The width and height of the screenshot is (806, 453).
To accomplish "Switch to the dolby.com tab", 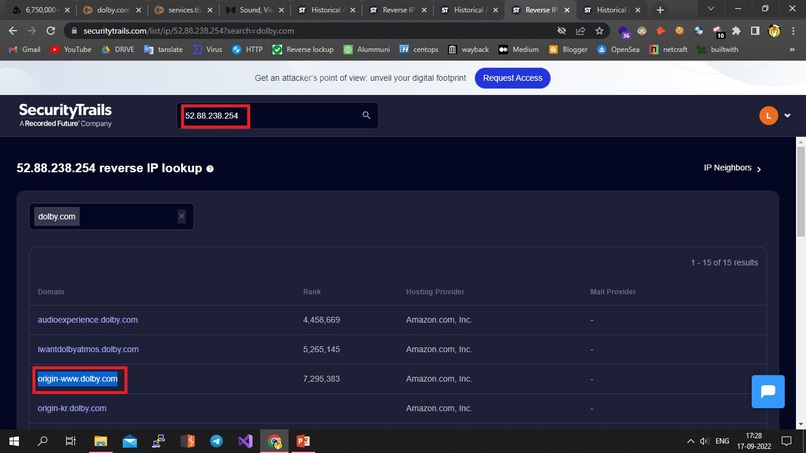I will (112, 10).
